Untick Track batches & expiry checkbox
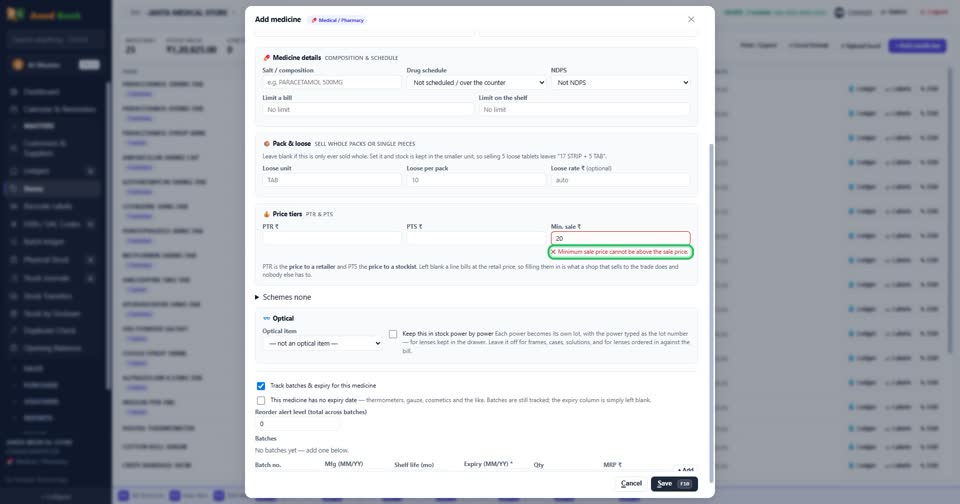 coord(261,386)
